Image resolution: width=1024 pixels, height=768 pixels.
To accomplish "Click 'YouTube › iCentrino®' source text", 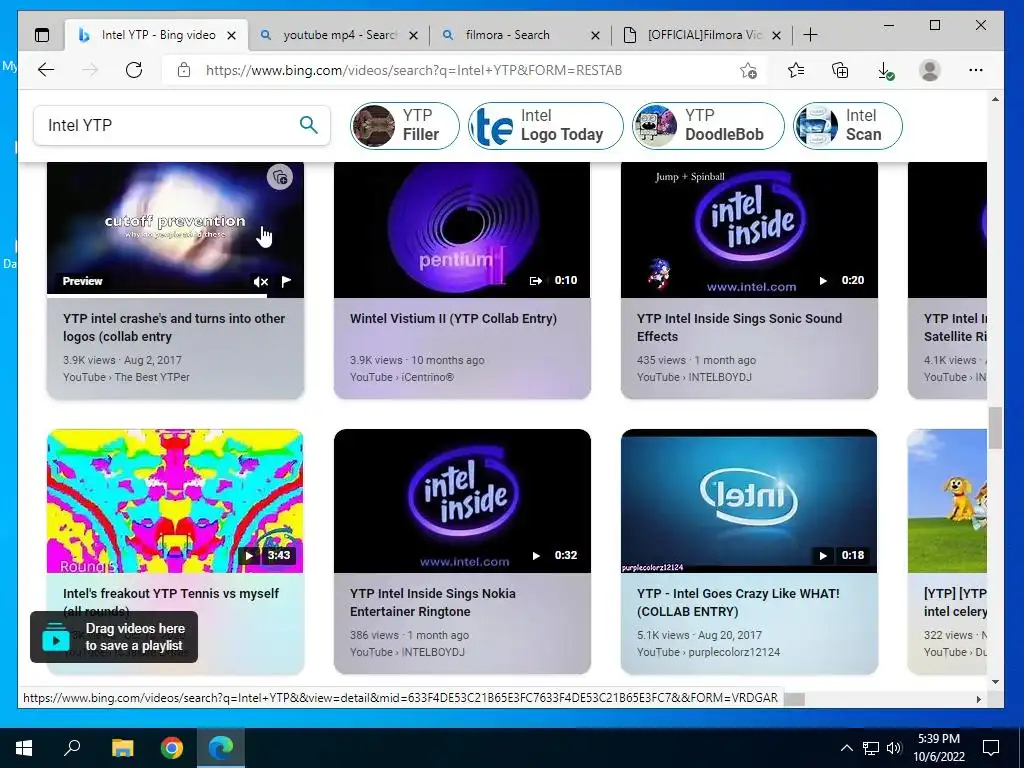I will [402, 377].
